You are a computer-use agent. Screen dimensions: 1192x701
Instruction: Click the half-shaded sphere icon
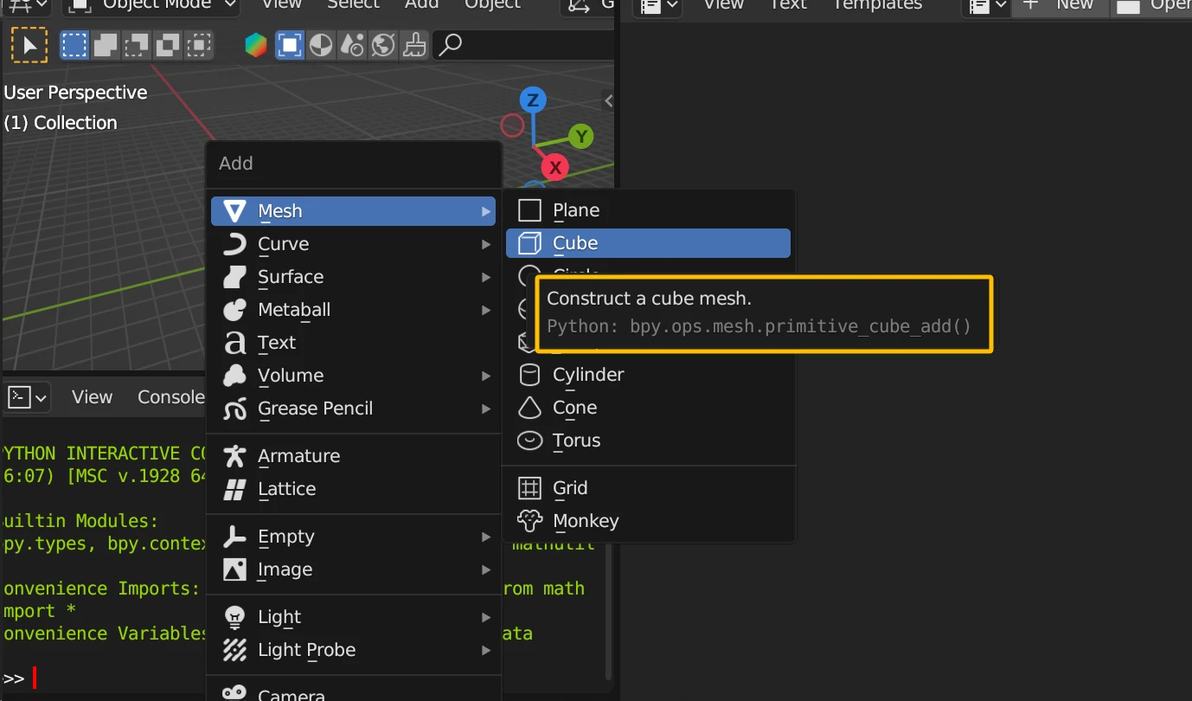pyautogui.click(x=321, y=45)
